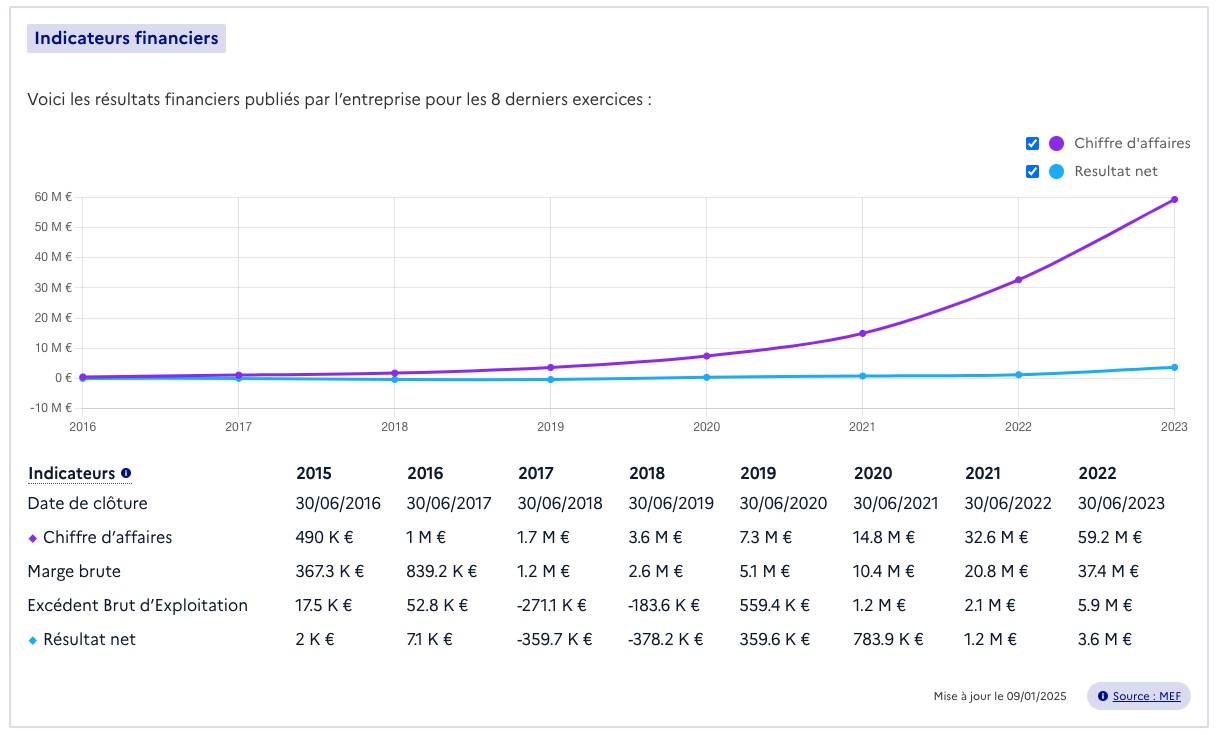Click the purple Chiffre d'affaires legend circle
This screenshot has width=1220, height=735.
coord(1057,143)
